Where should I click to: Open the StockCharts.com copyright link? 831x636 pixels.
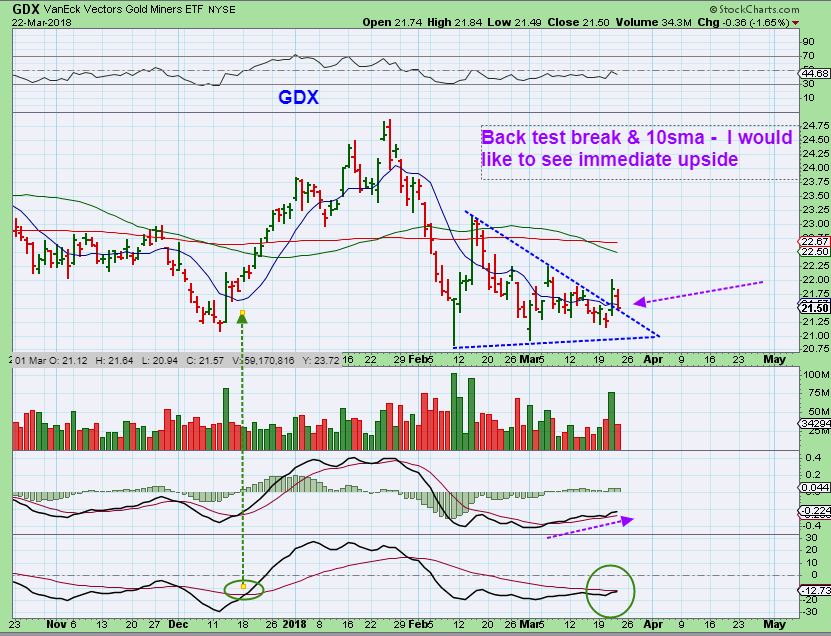click(754, 9)
